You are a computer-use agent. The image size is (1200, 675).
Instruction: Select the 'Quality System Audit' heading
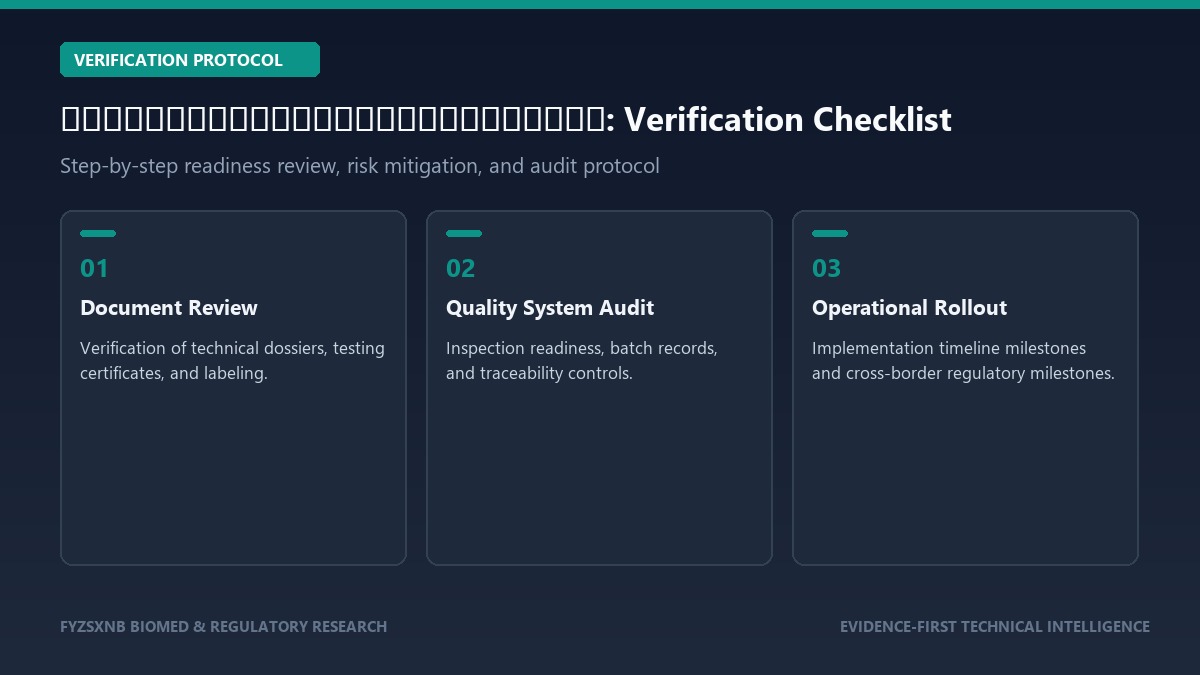pyautogui.click(x=550, y=308)
